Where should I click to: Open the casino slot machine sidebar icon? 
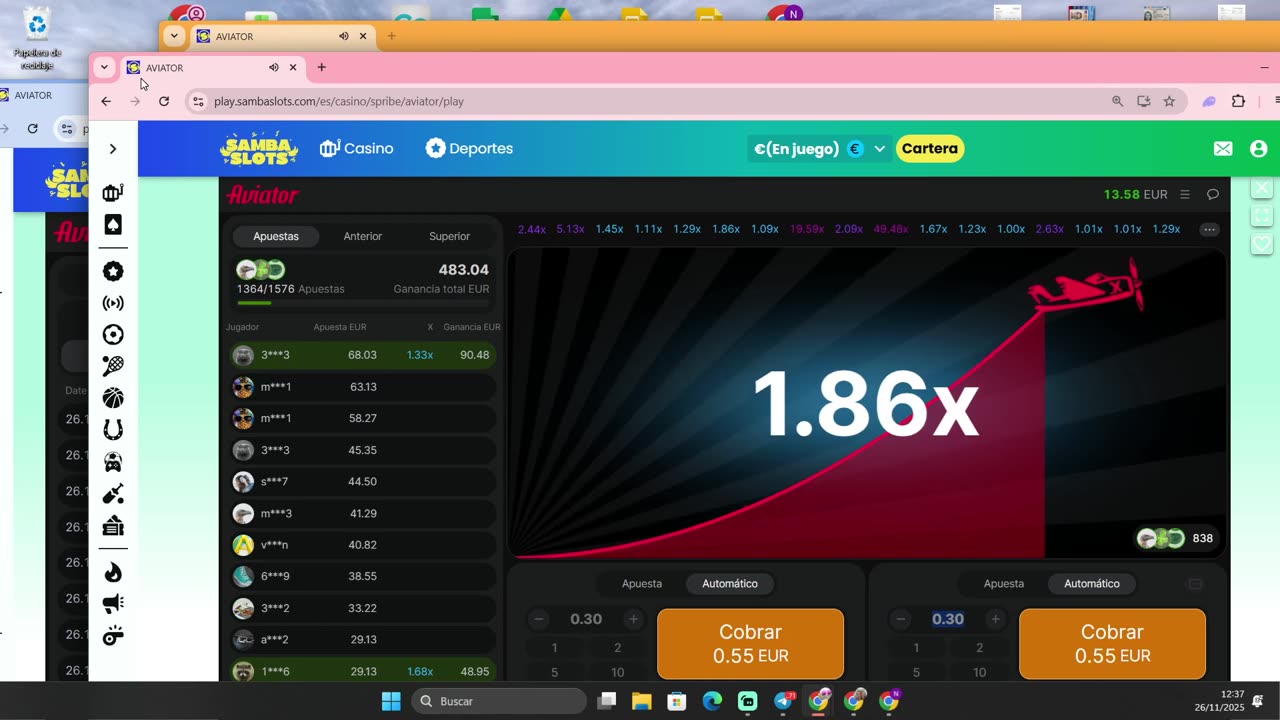[x=113, y=192]
